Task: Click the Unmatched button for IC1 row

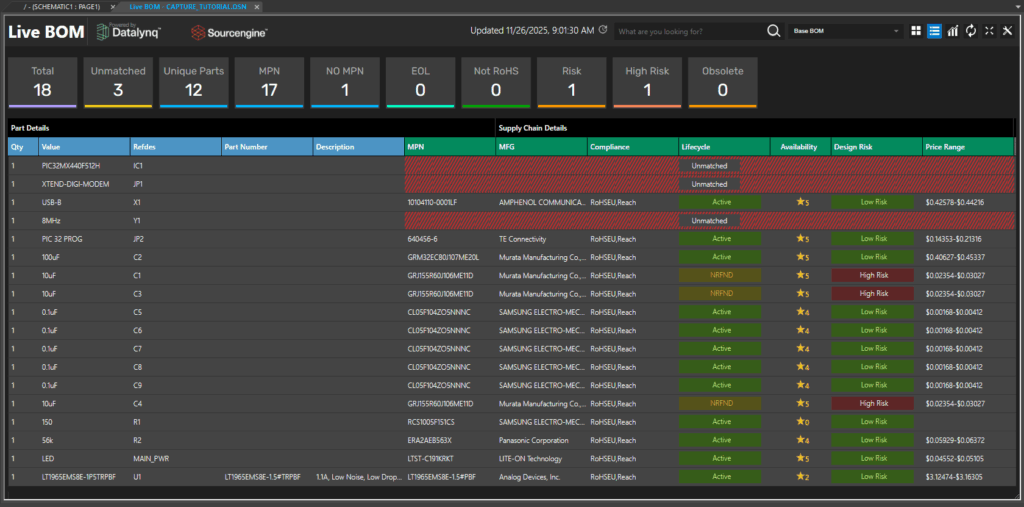Action: tap(709, 165)
